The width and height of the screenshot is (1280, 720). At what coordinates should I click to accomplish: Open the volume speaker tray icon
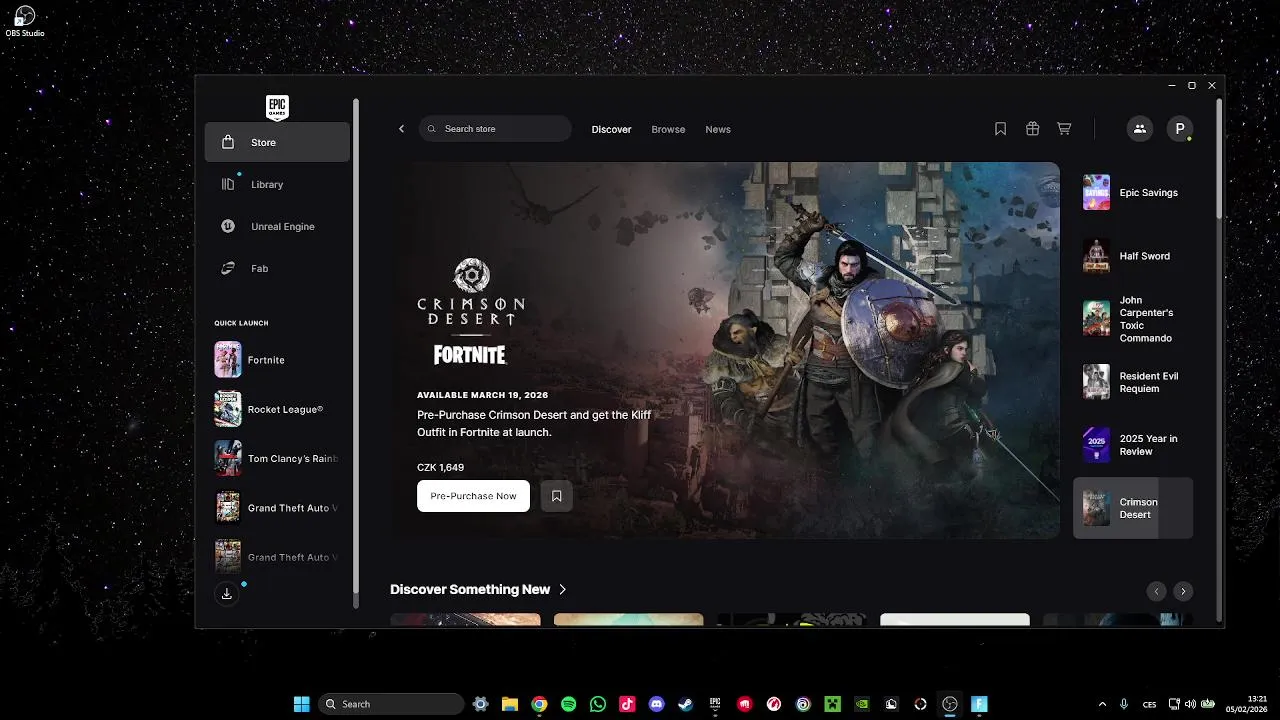[x=1190, y=704]
